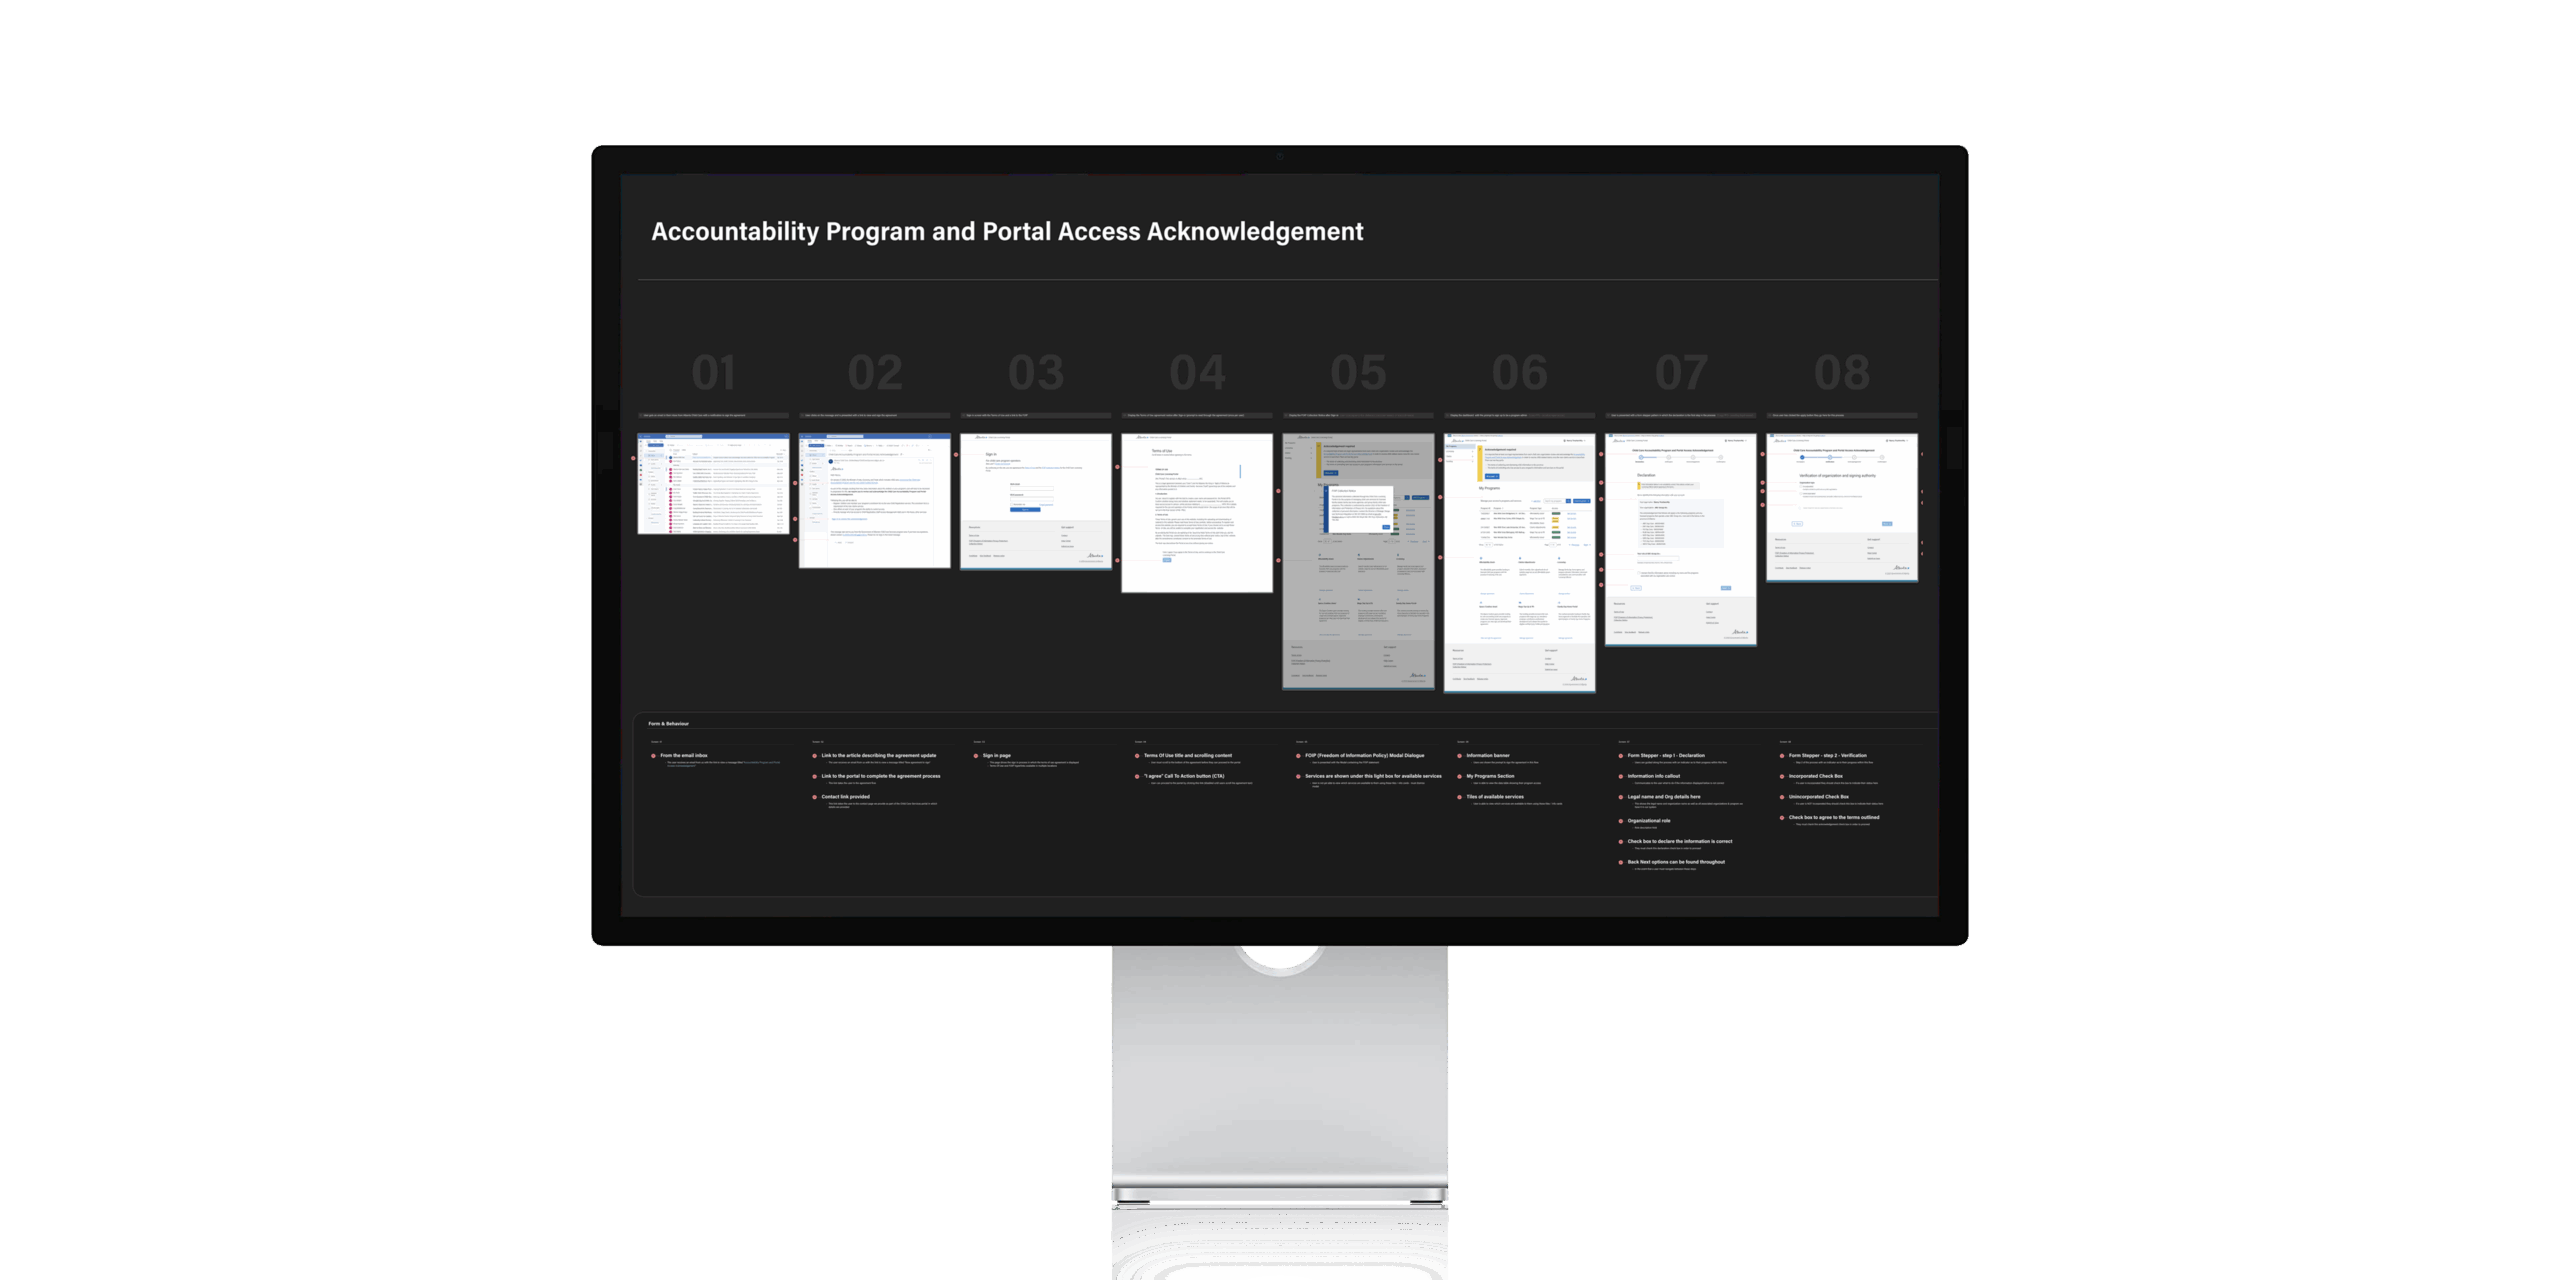The height and width of the screenshot is (1280, 2560).
Task: Click the blue Sign In button in screen 03
Action: pos(1025,510)
